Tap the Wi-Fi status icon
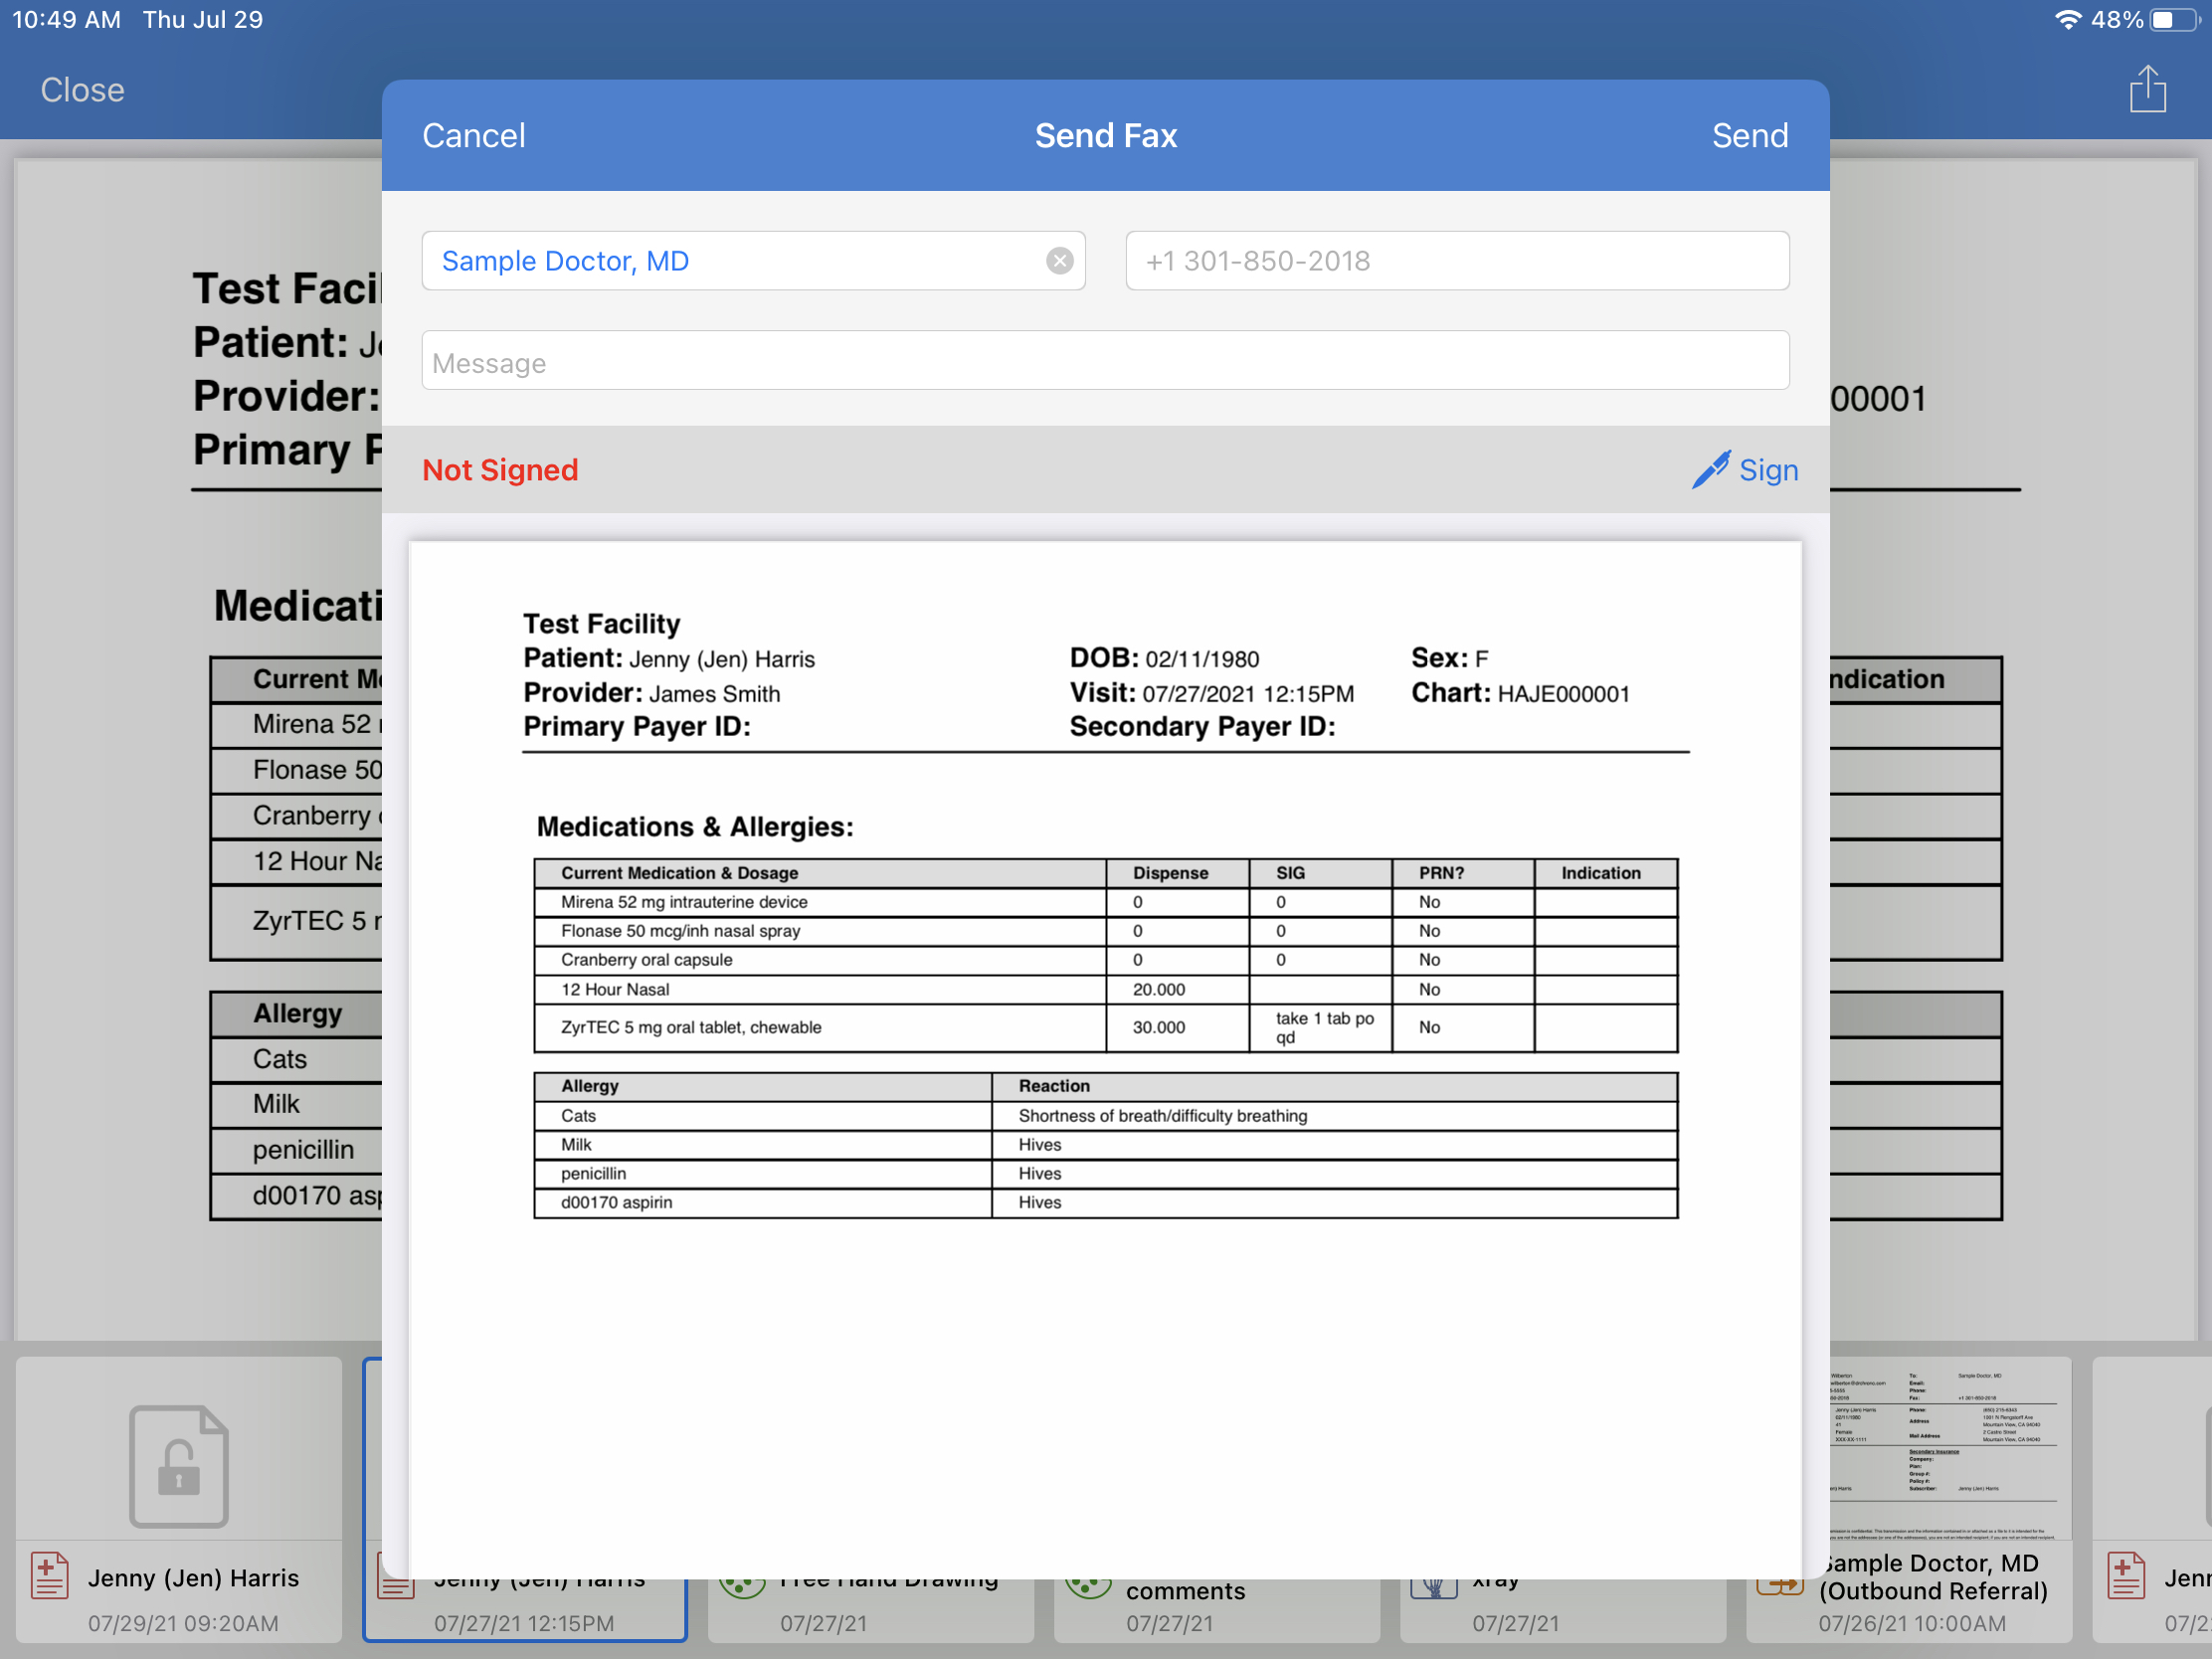 pos(2067,19)
